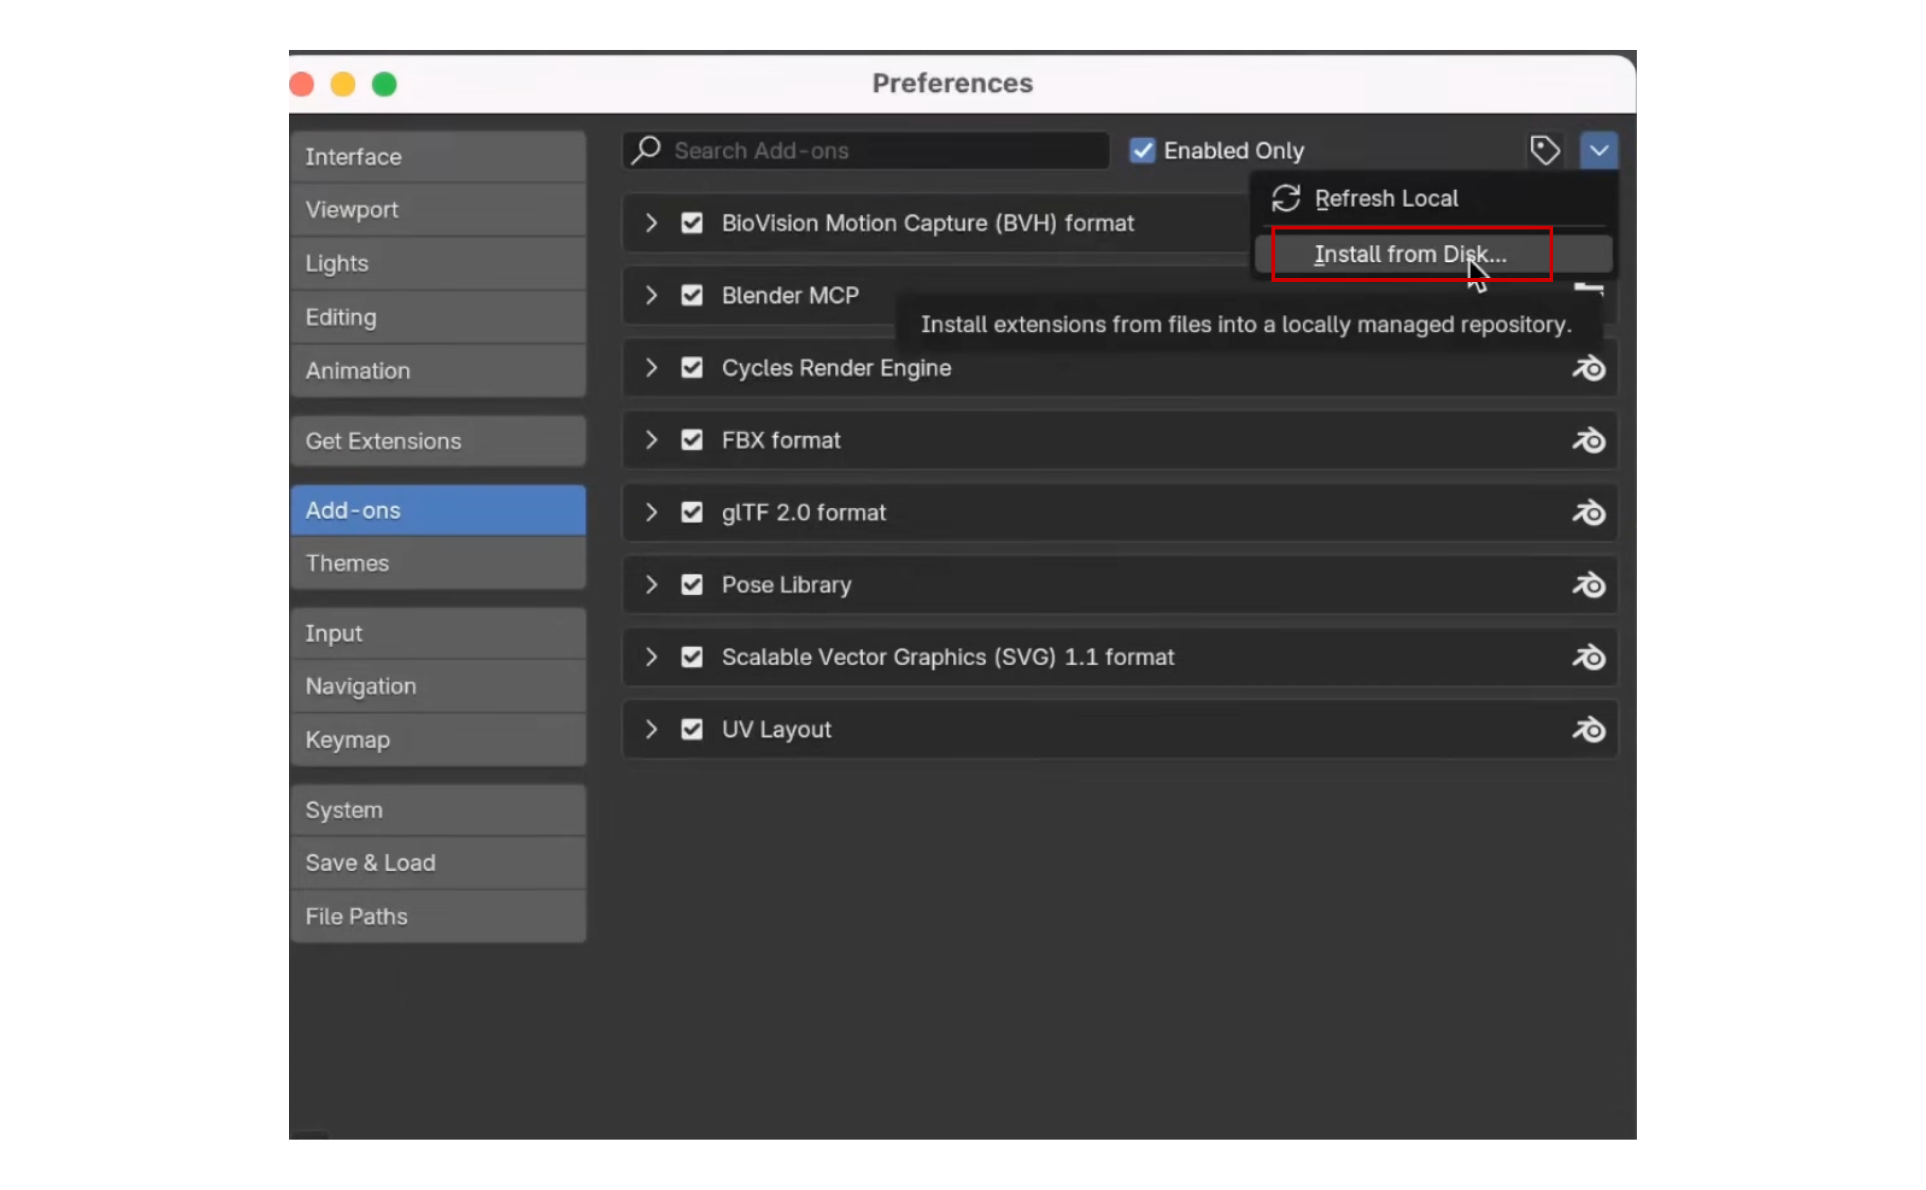
Task: Disable the Blender MCP add-on checkbox
Action: pyautogui.click(x=691, y=296)
